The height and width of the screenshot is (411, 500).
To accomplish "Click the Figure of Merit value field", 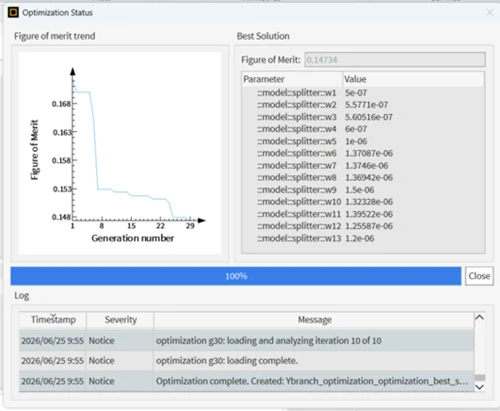I will (x=395, y=60).
